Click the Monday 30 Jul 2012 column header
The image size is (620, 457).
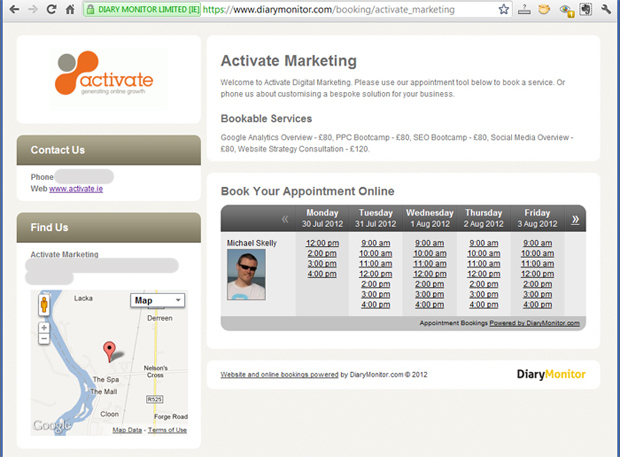322,218
